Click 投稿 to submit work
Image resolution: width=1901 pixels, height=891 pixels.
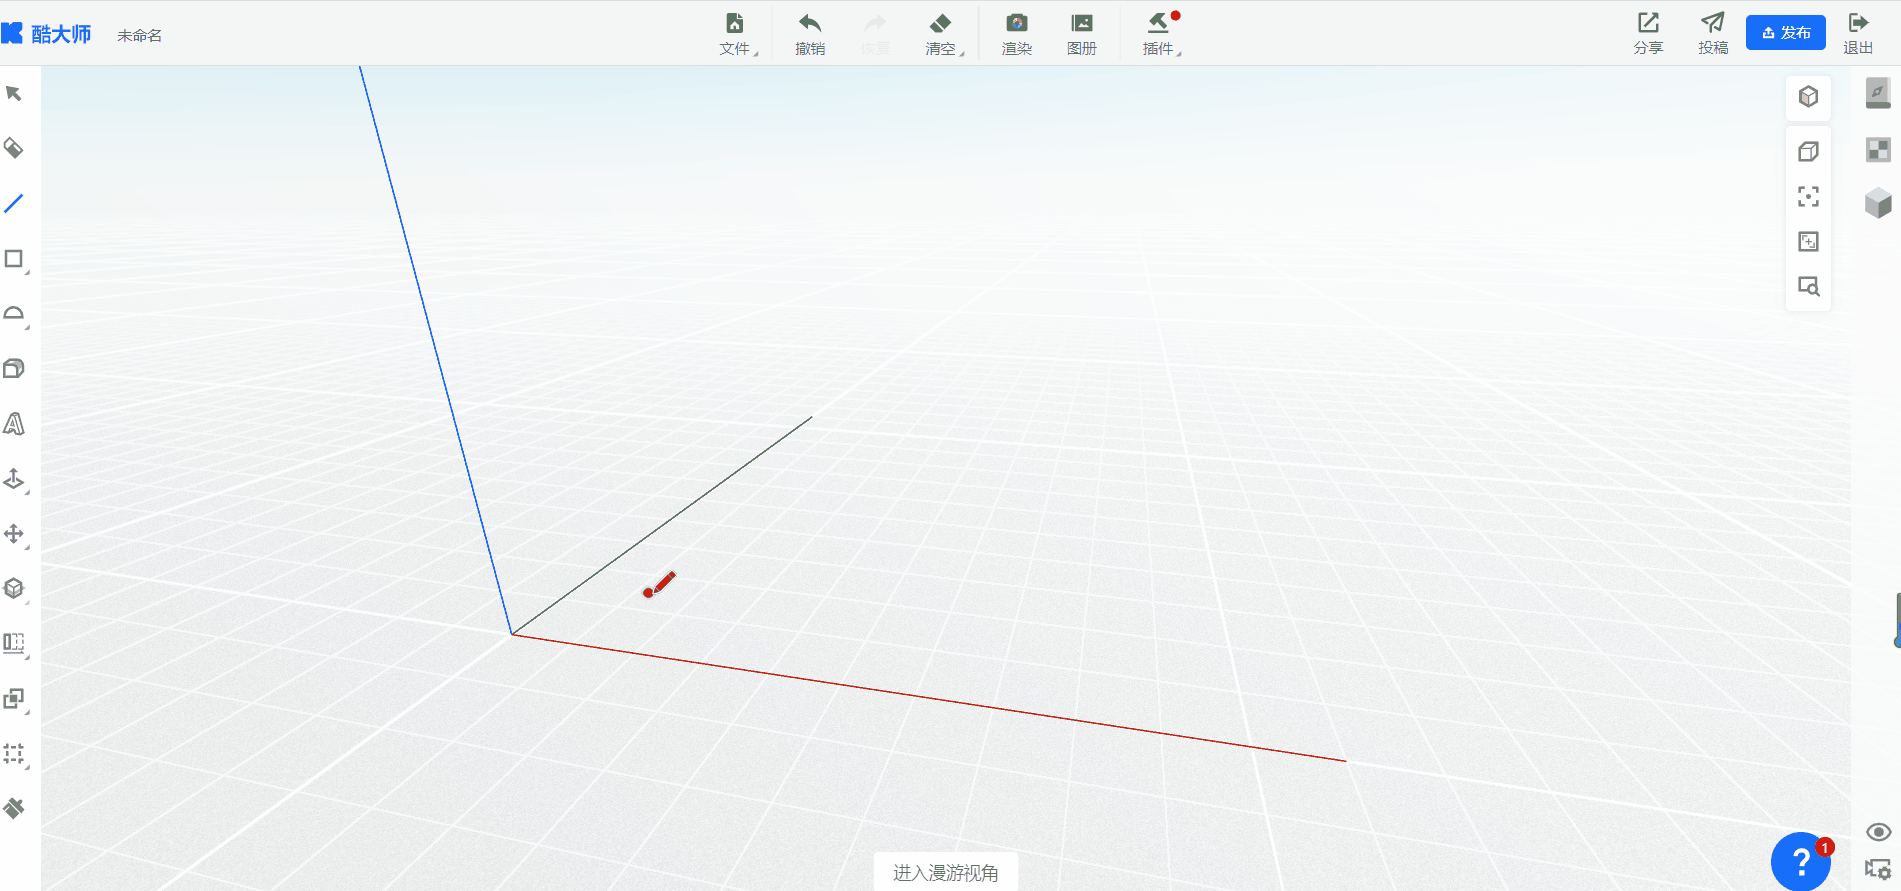tap(1713, 34)
